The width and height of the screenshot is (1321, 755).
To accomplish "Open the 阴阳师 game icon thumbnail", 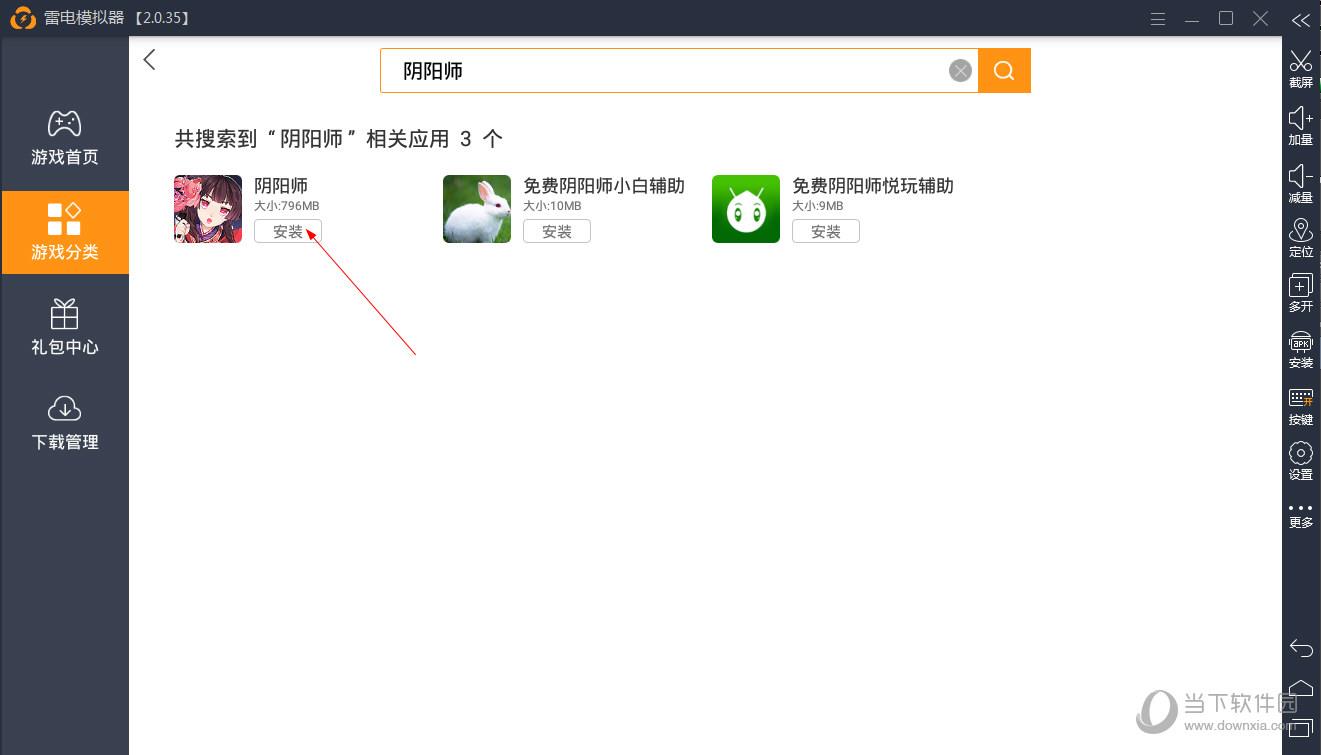I will (x=208, y=209).
